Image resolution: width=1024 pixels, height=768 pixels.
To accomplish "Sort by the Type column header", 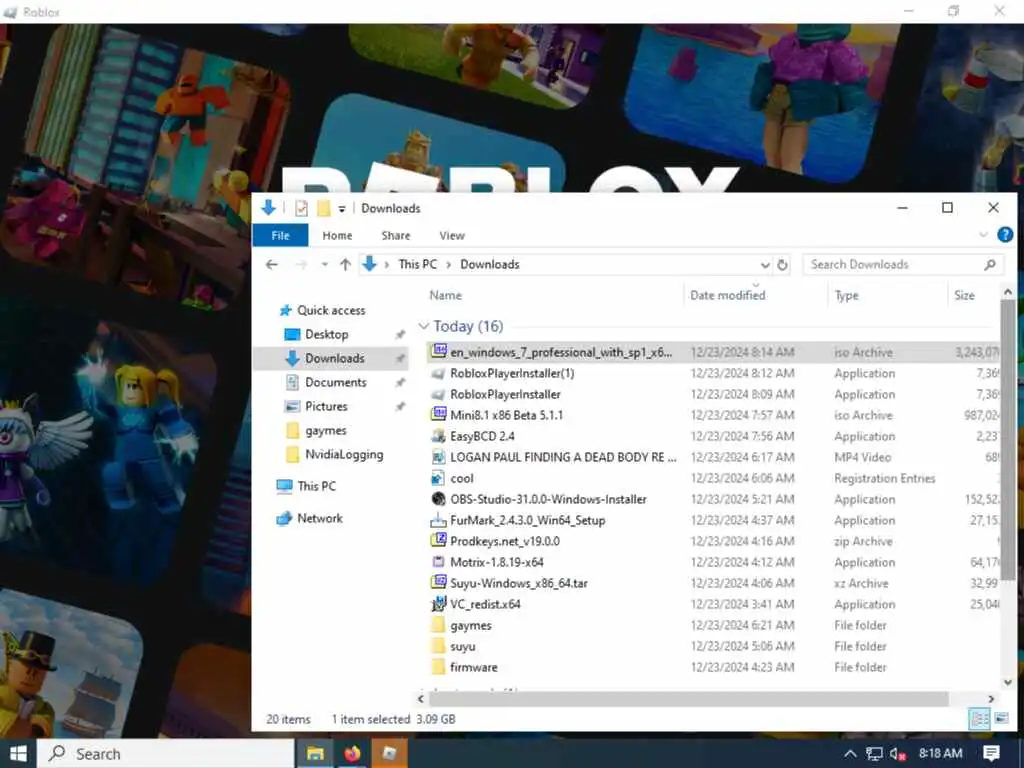I will point(846,295).
